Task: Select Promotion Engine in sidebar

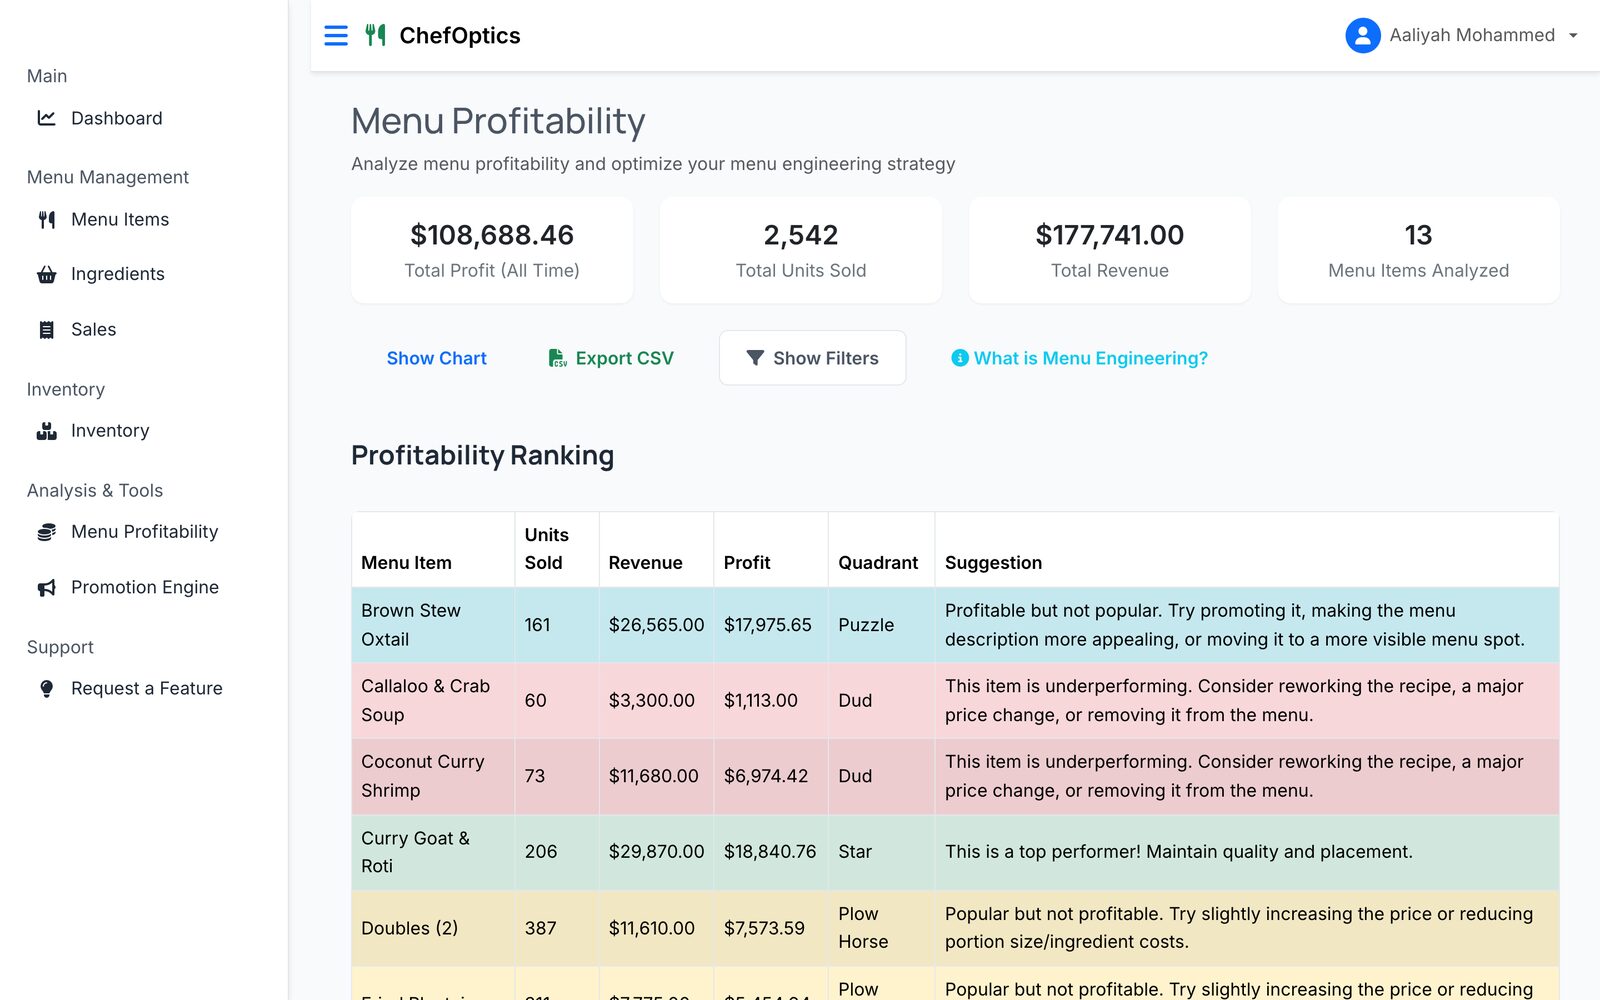Action: pyautogui.click(x=144, y=588)
